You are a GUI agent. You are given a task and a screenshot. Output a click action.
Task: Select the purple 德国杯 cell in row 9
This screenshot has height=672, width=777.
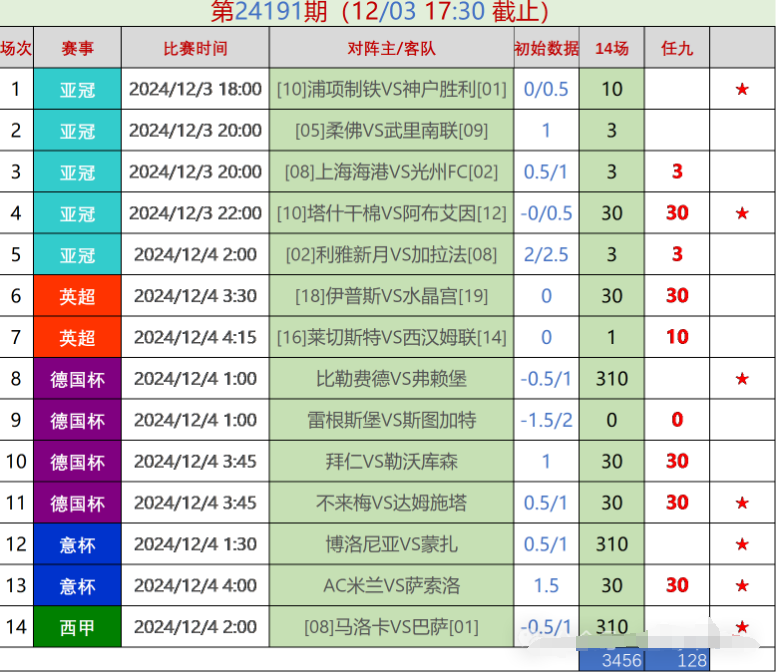point(77,421)
